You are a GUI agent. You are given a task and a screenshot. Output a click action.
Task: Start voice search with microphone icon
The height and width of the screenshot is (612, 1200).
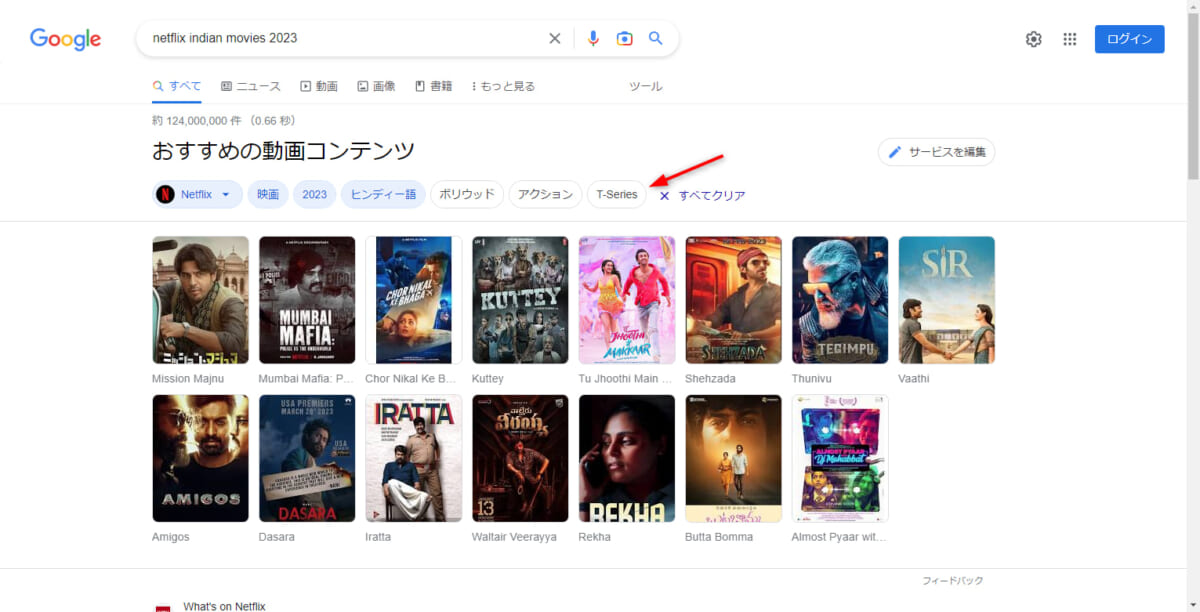click(x=593, y=39)
